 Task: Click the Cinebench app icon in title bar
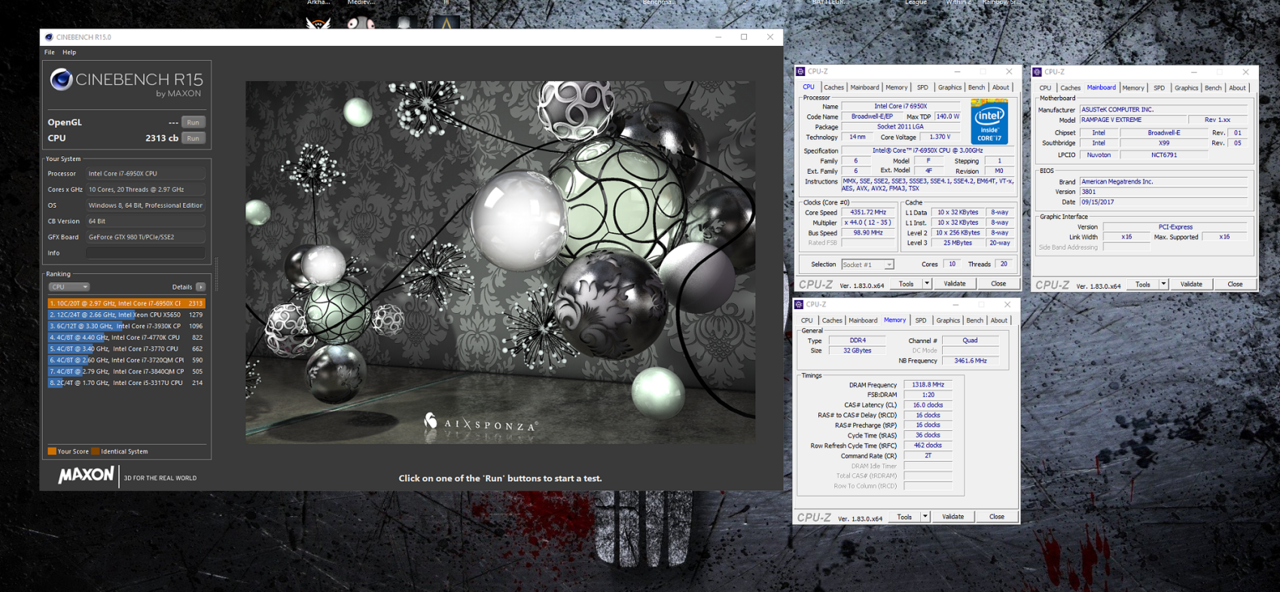(49, 37)
